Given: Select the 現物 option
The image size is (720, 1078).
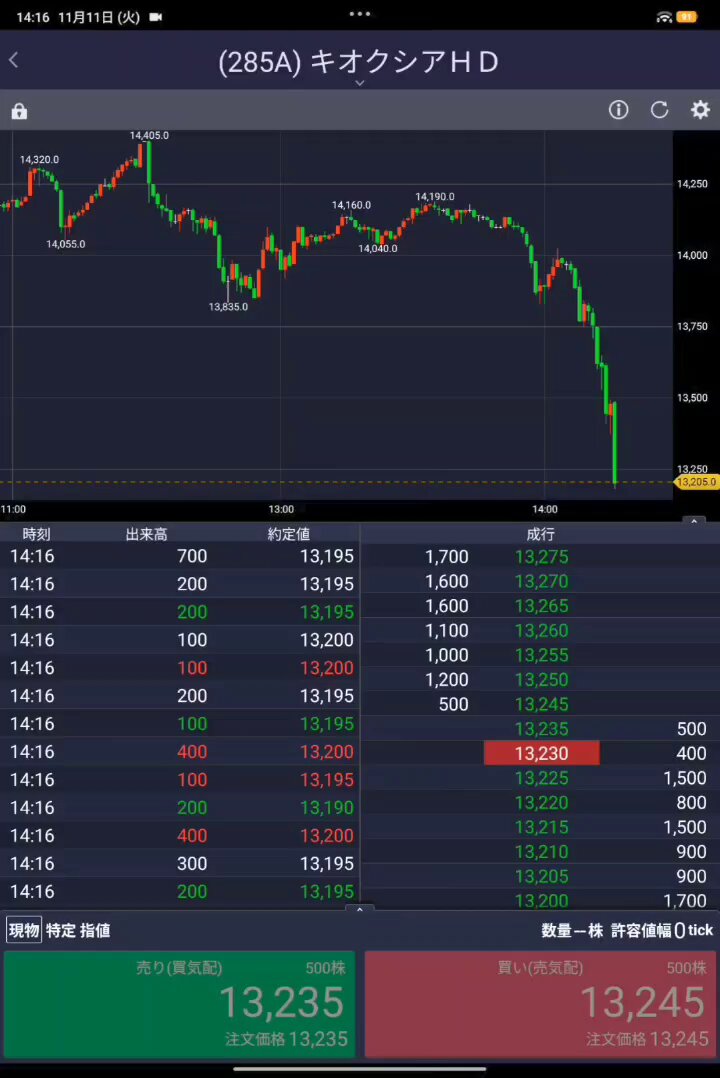Looking at the screenshot, I should (24, 930).
